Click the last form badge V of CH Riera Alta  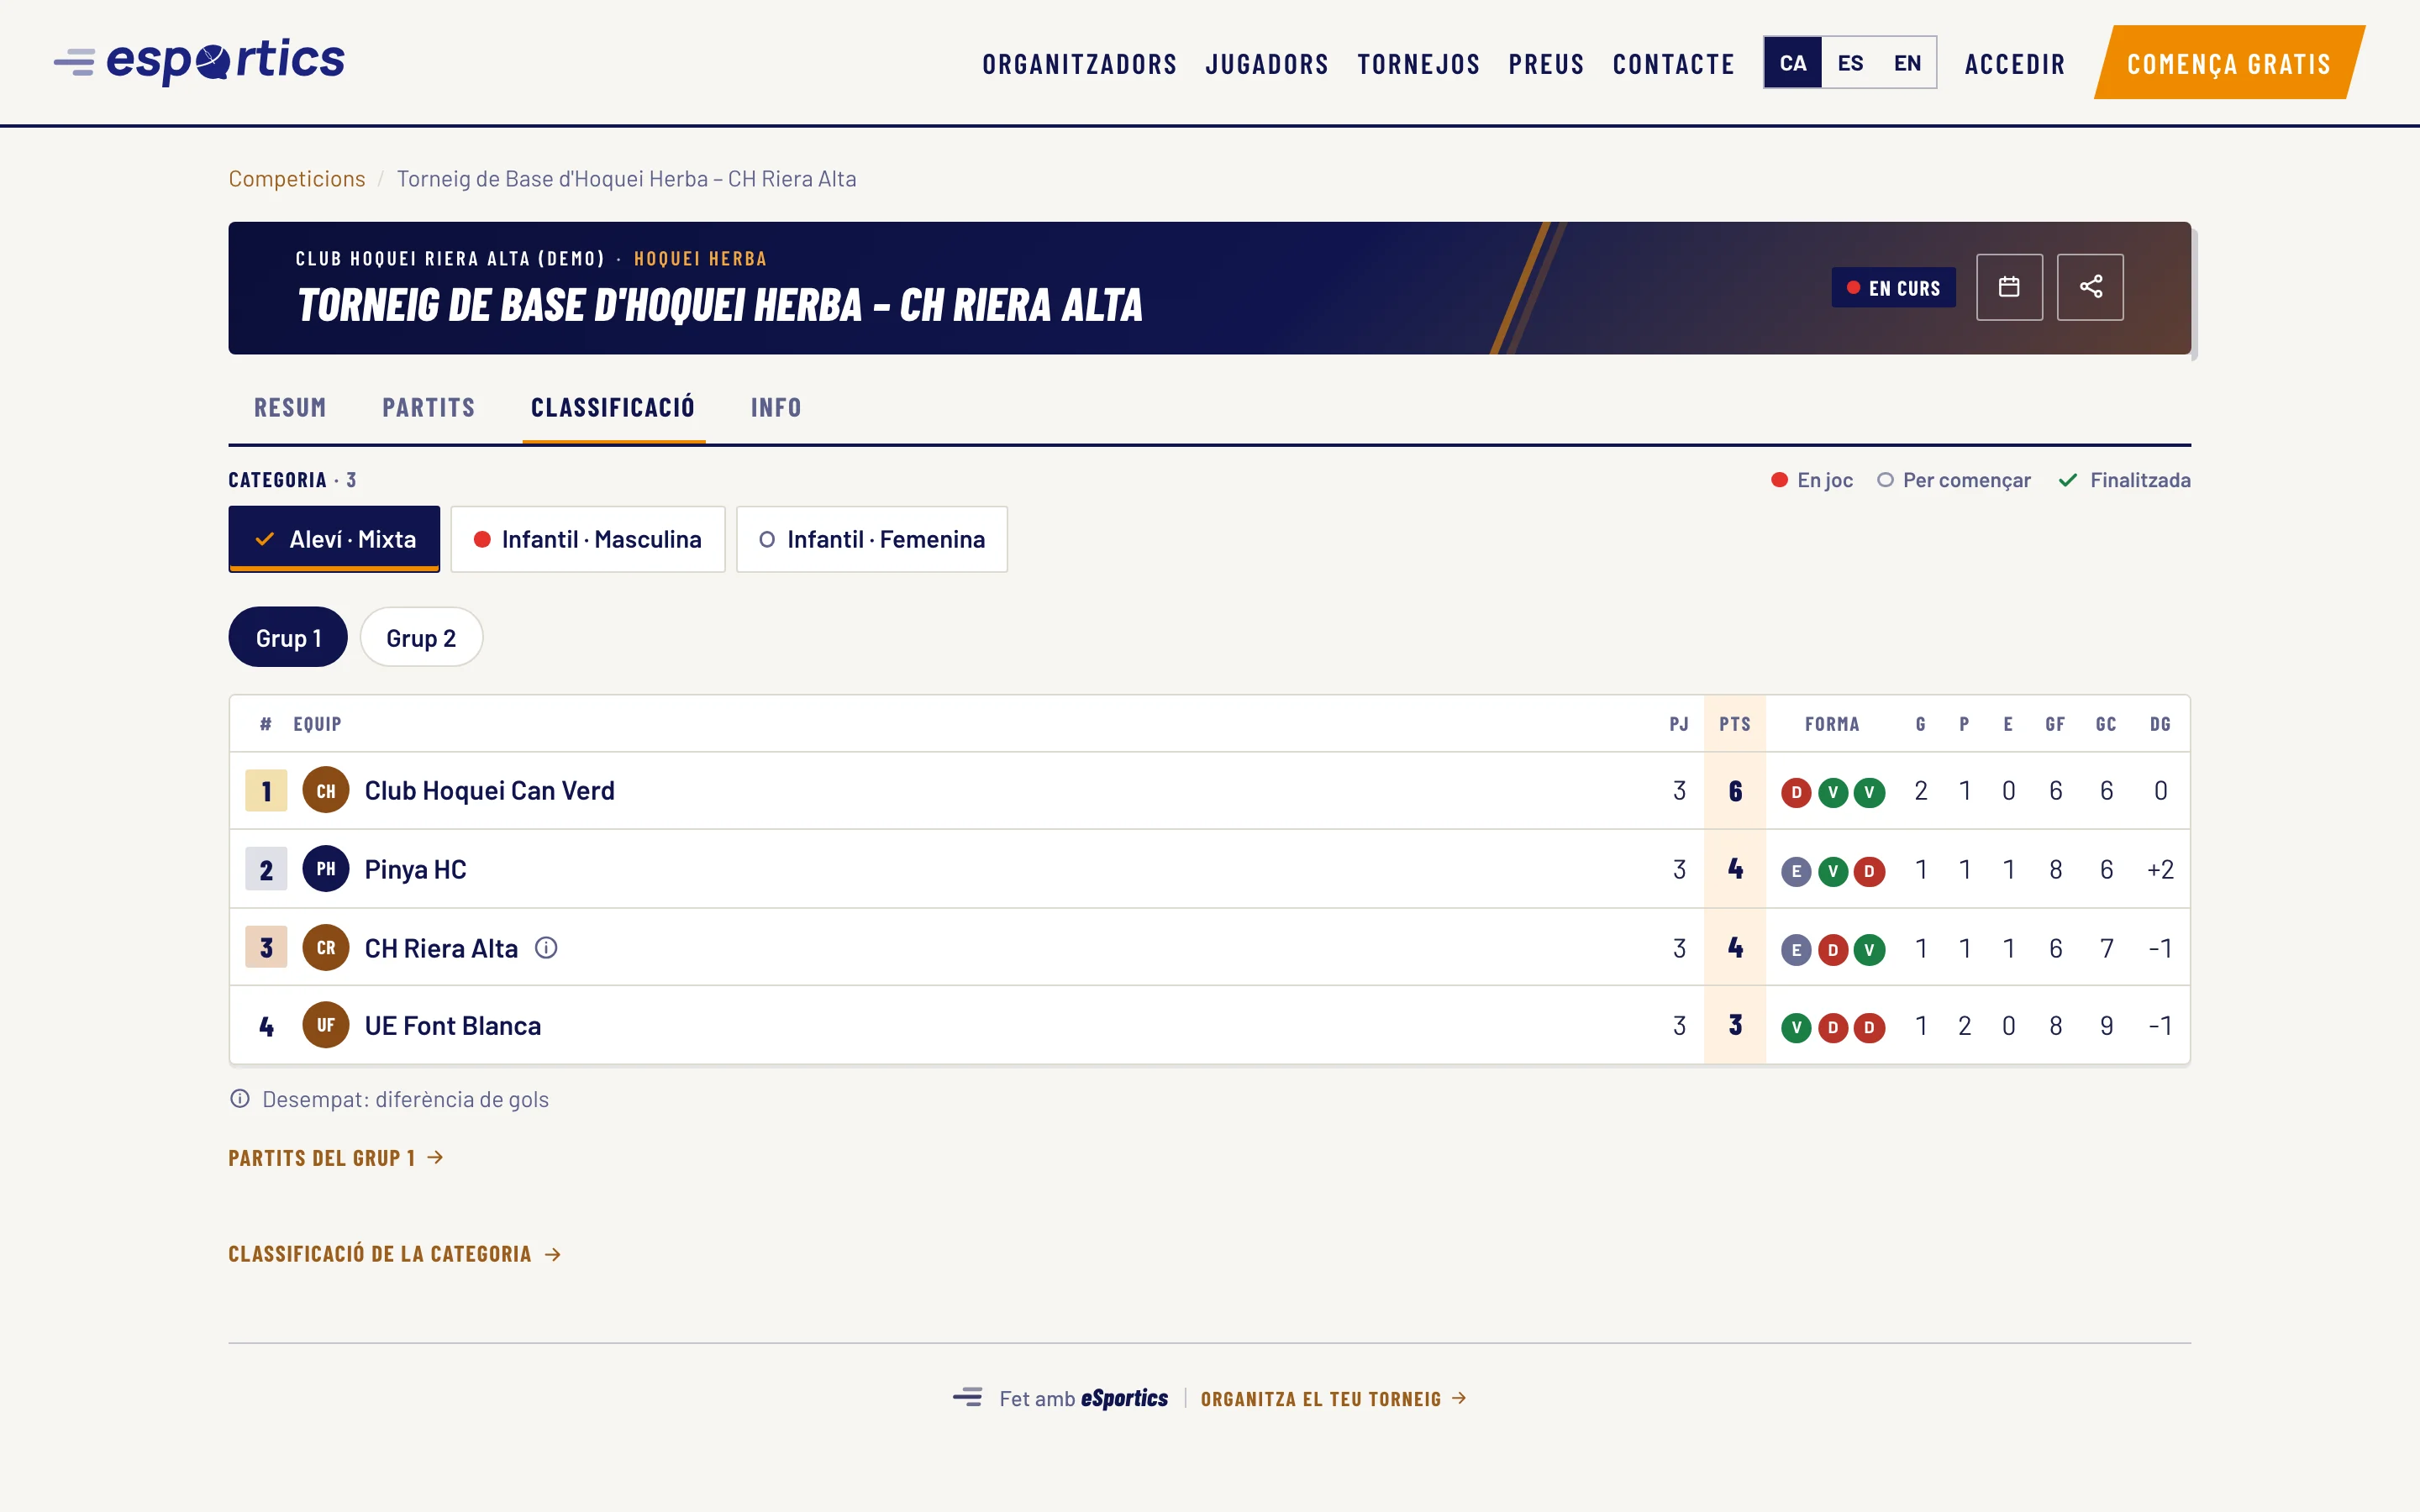pos(1869,949)
